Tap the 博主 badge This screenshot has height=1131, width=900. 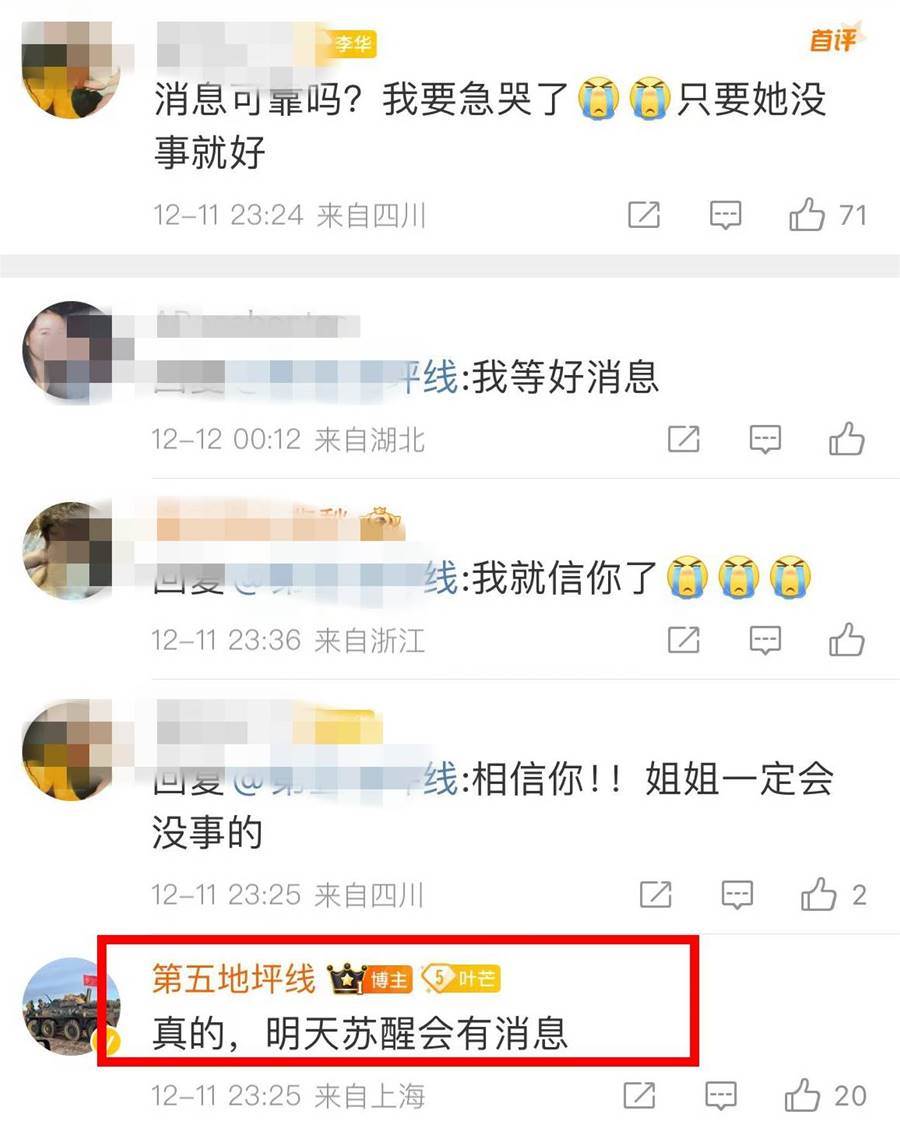389,980
